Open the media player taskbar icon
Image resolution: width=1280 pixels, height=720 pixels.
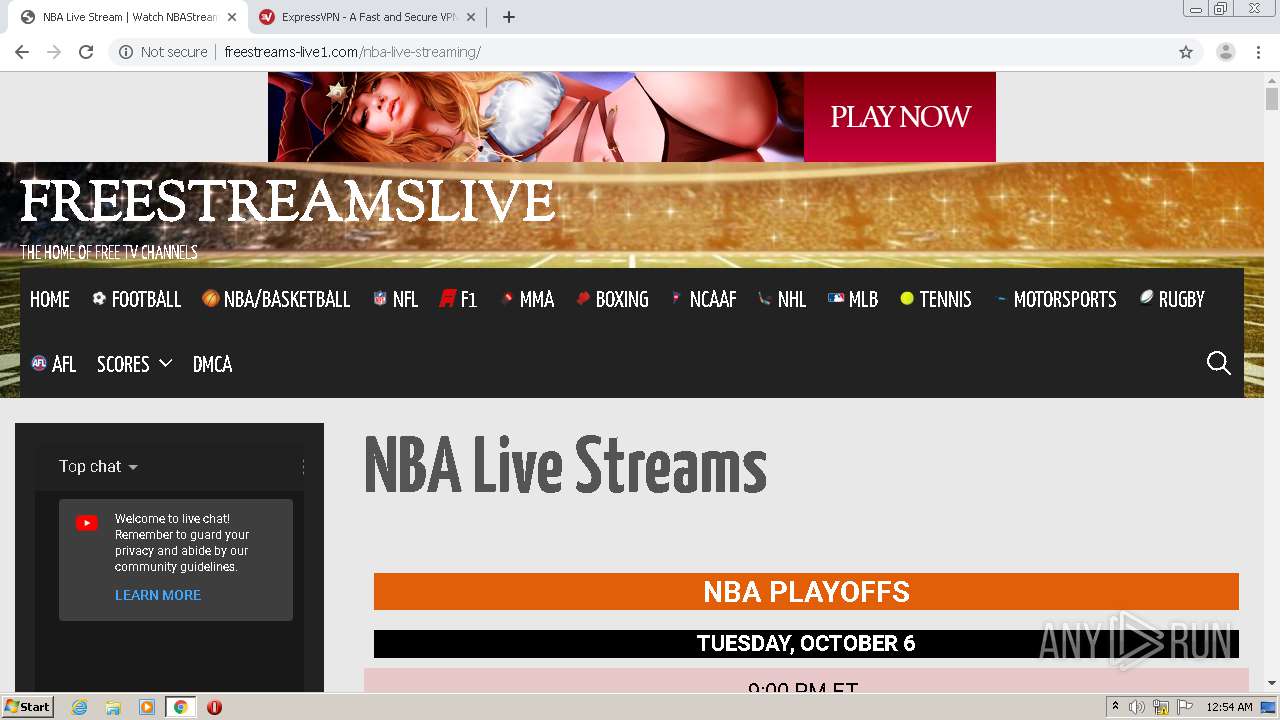(x=147, y=707)
